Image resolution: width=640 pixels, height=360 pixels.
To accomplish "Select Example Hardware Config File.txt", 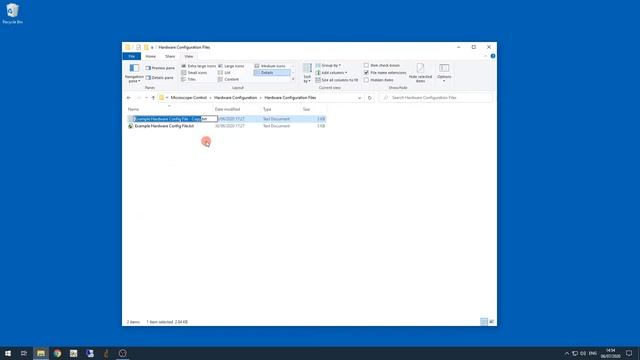I will tap(164, 126).
